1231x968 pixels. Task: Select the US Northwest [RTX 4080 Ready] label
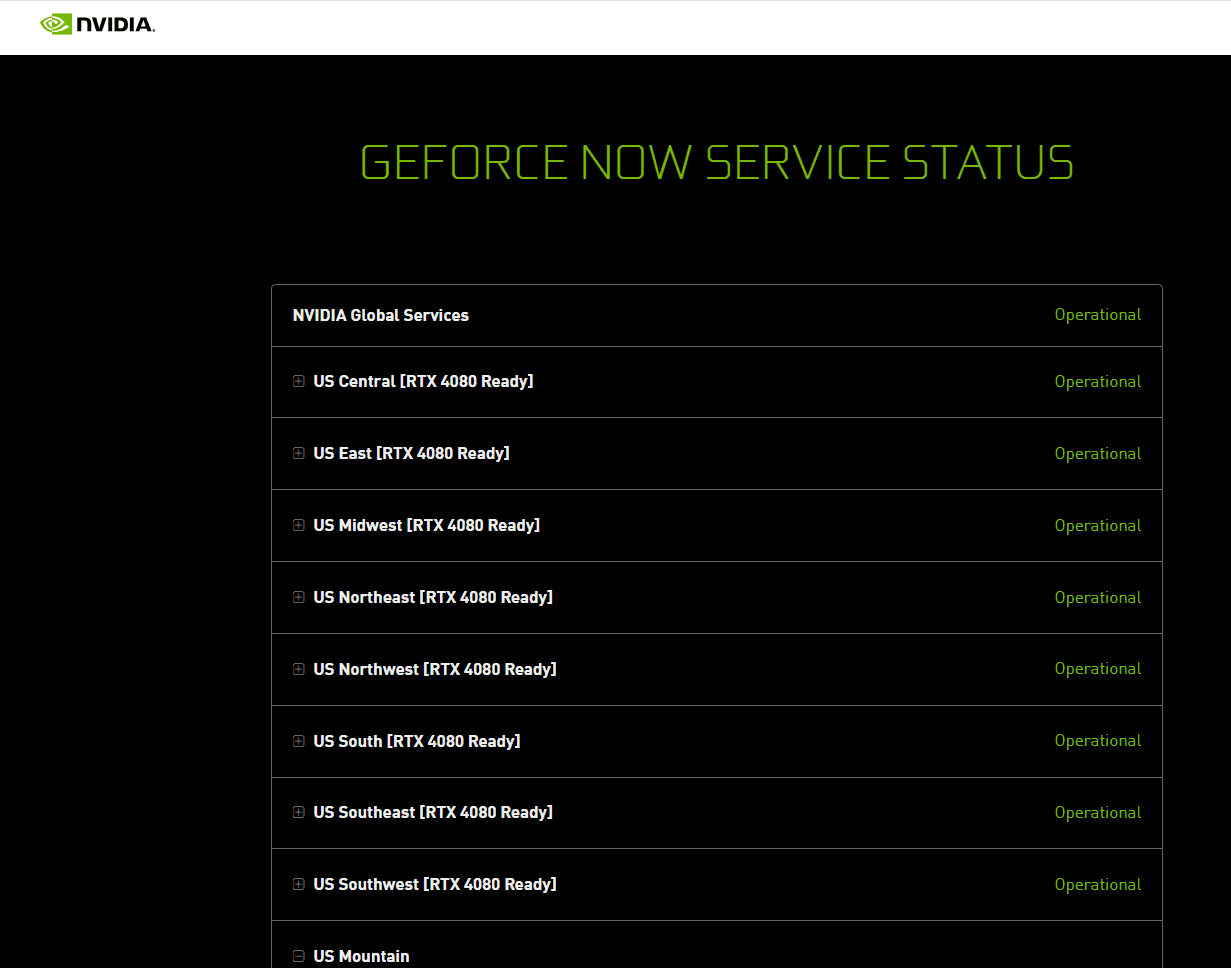[x=434, y=669]
